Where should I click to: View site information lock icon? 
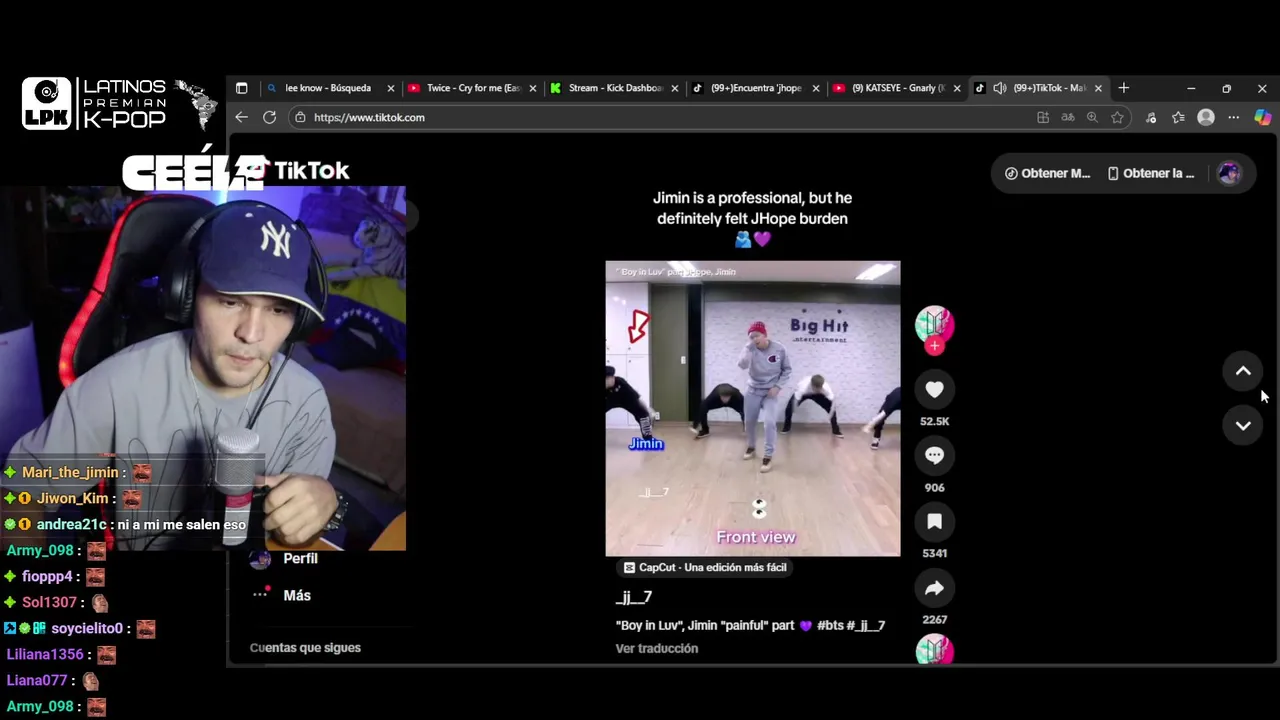(x=300, y=117)
